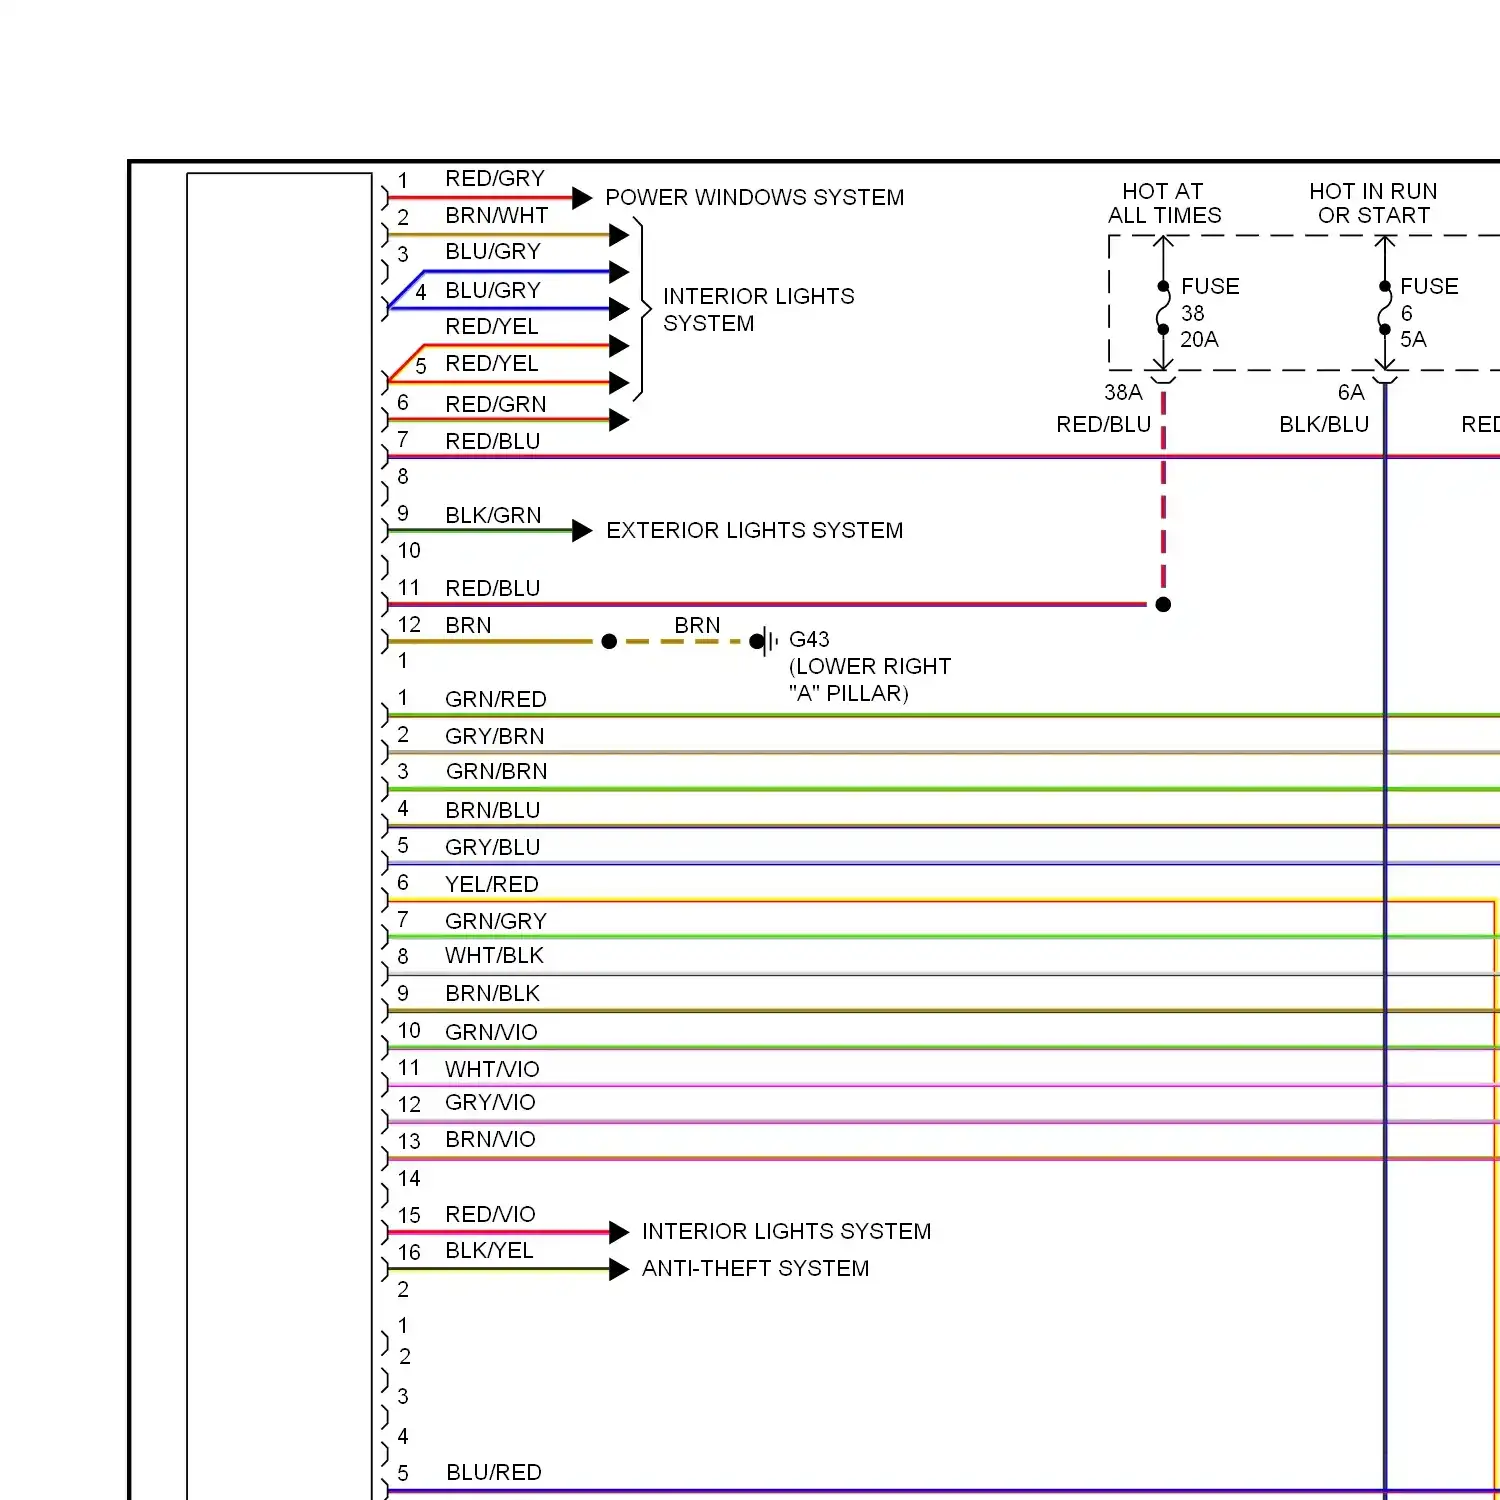Click the RED/GRY label at pin 1
Screen dimensions: 1500x1500
tap(495, 178)
